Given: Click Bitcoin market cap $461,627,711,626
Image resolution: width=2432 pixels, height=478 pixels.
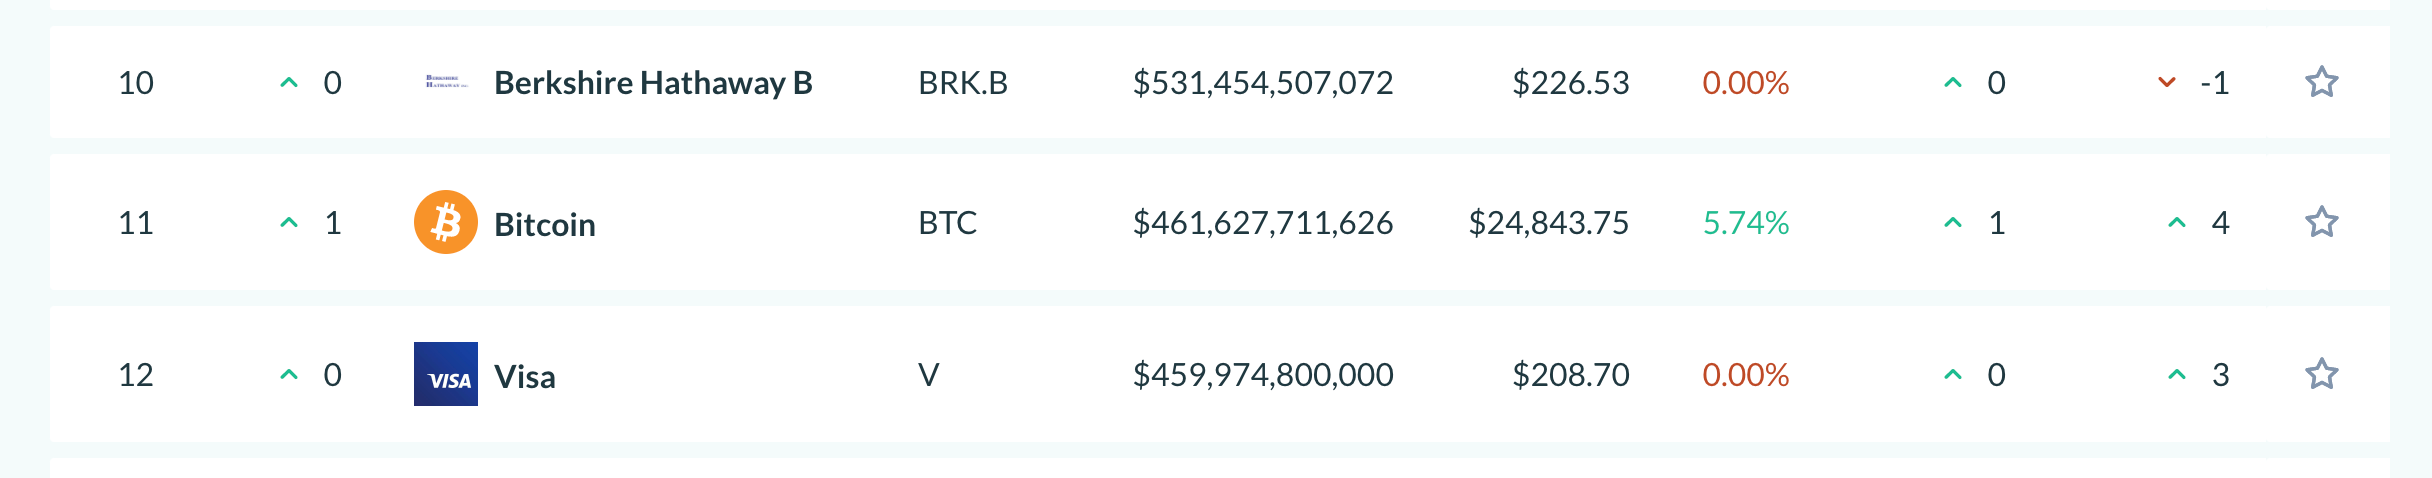Looking at the screenshot, I should (1263, 222).
